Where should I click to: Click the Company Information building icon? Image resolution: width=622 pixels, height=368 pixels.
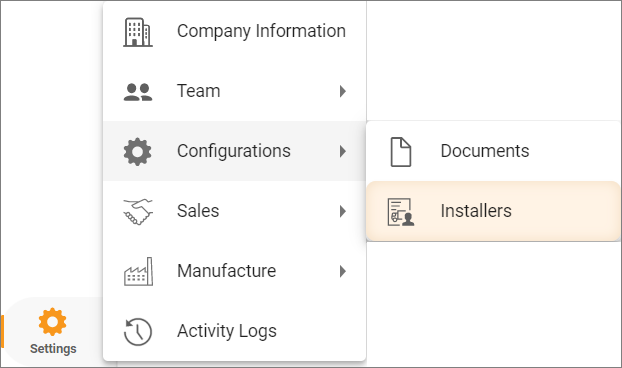tap(138, 32)
